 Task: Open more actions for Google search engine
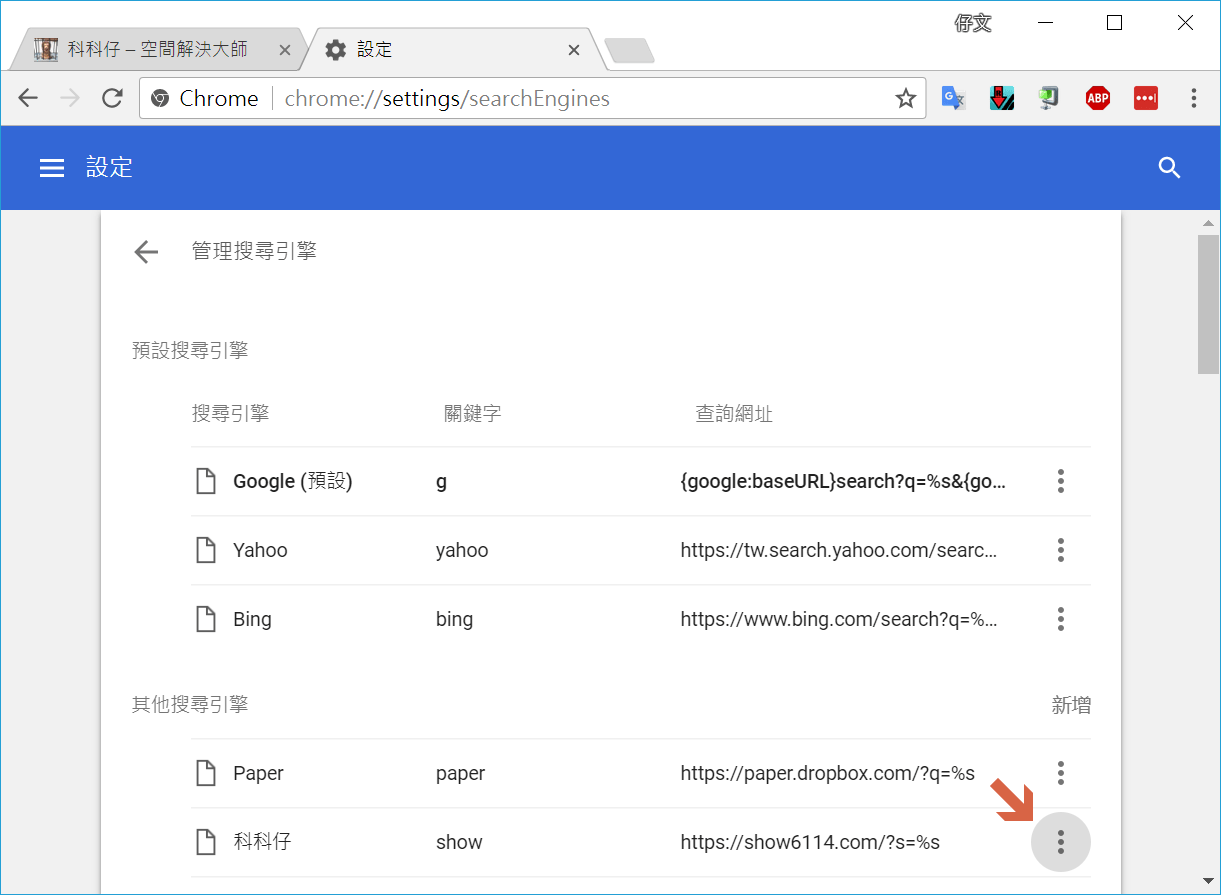coord(1060,481)
